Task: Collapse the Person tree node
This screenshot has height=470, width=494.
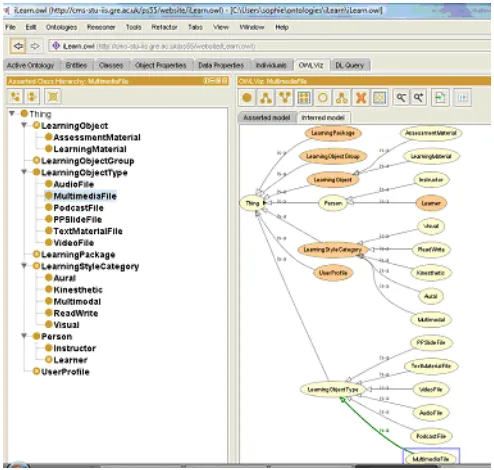Action: click(x=24, y=336)
